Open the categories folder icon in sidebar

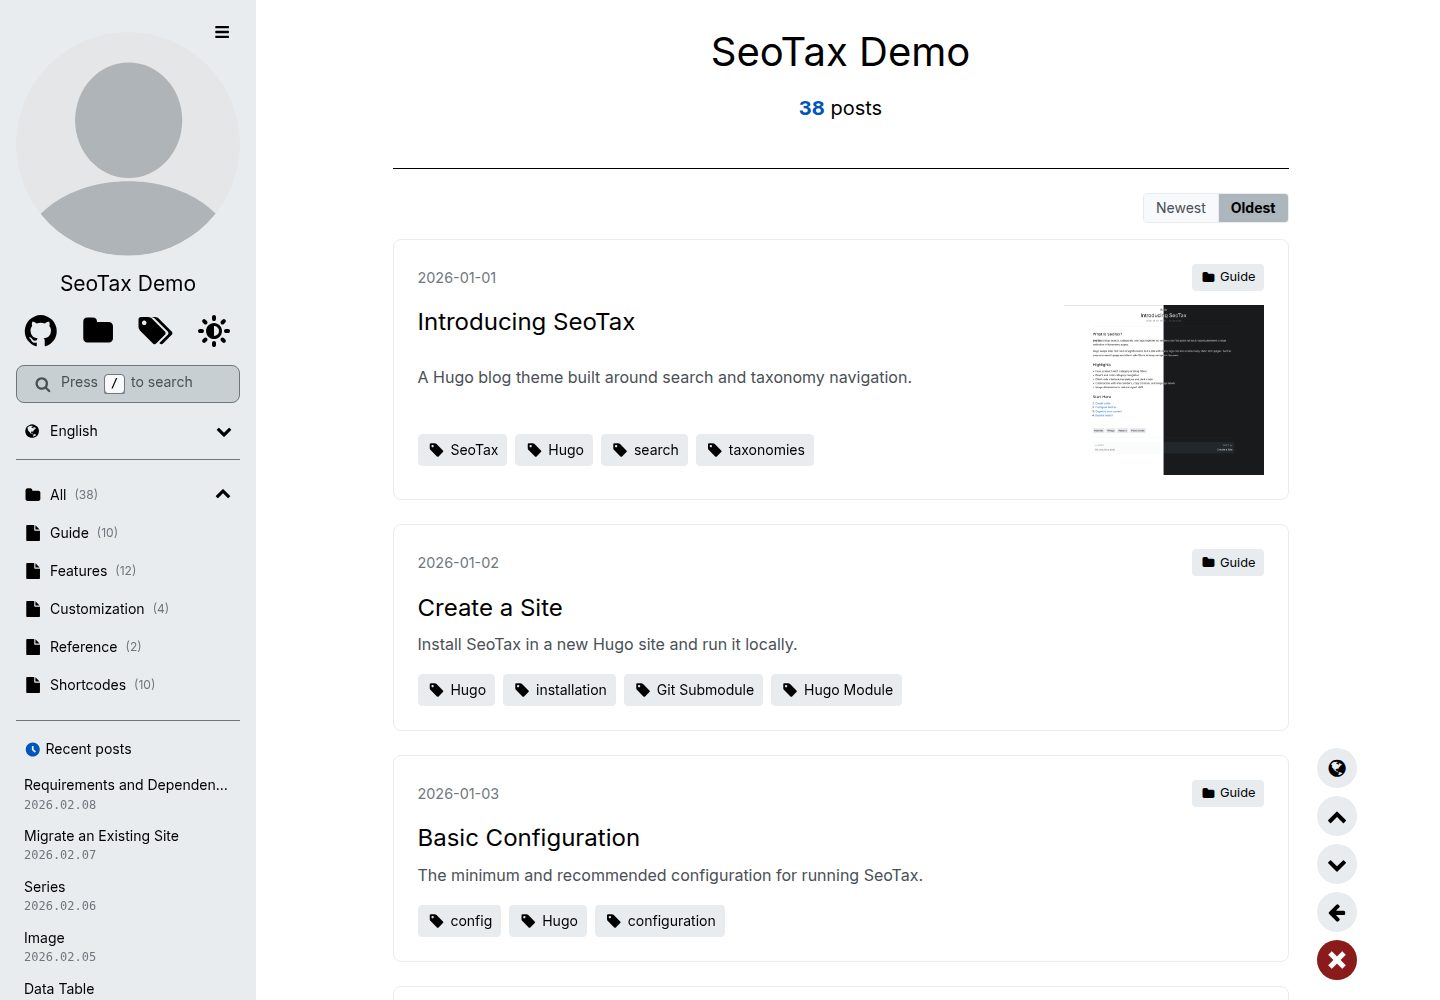(x=98, y=331)
